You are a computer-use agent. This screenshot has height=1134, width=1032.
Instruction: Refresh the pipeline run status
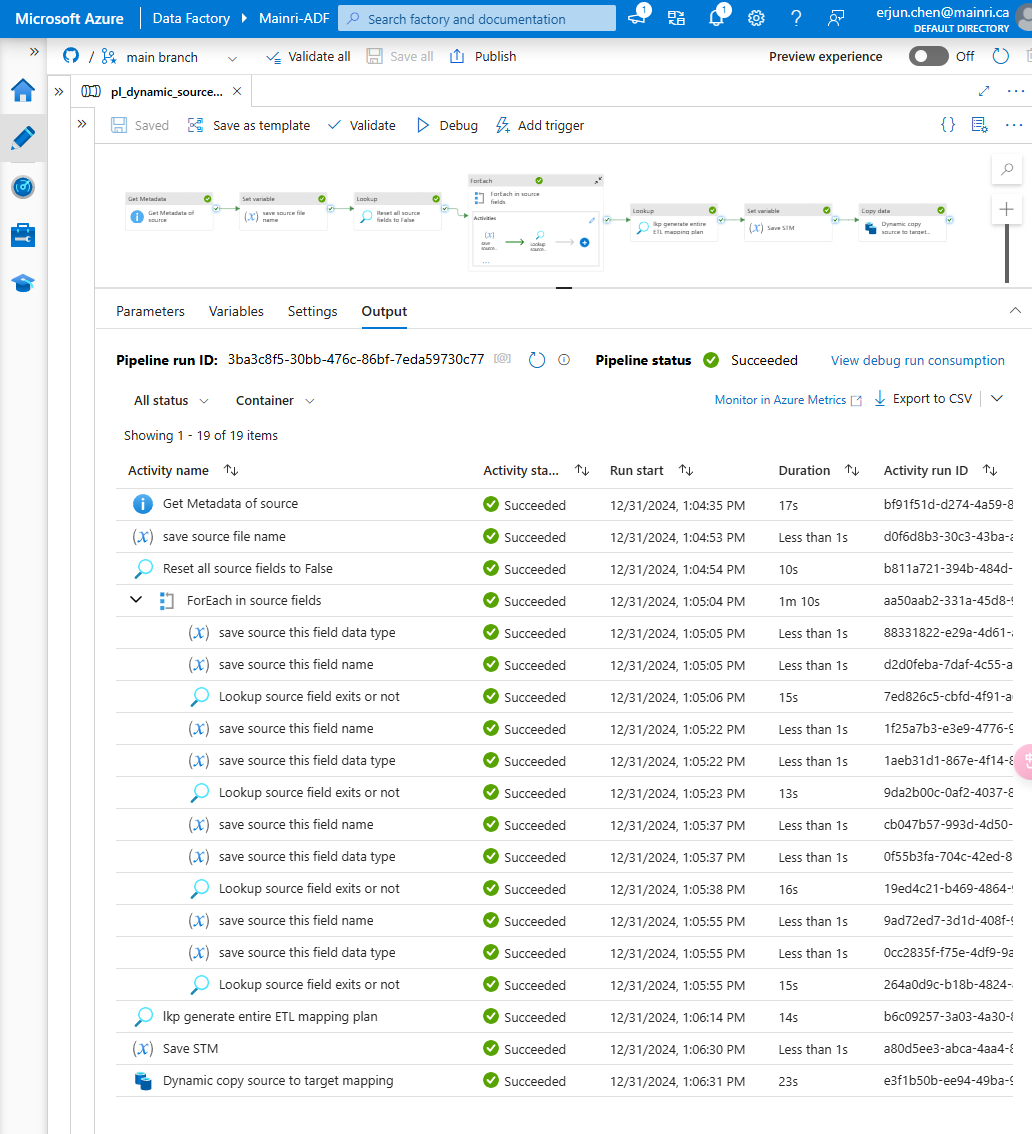coord(537,360)
